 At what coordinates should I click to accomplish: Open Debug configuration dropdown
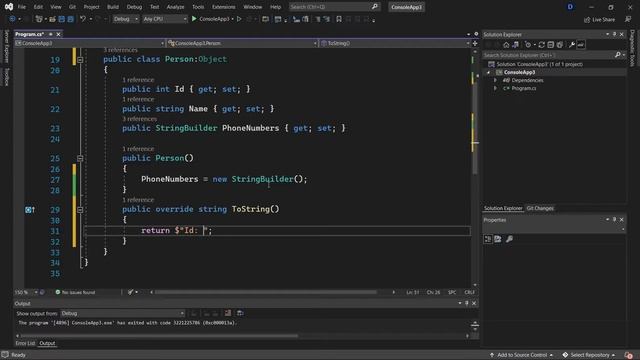(126, 19)
